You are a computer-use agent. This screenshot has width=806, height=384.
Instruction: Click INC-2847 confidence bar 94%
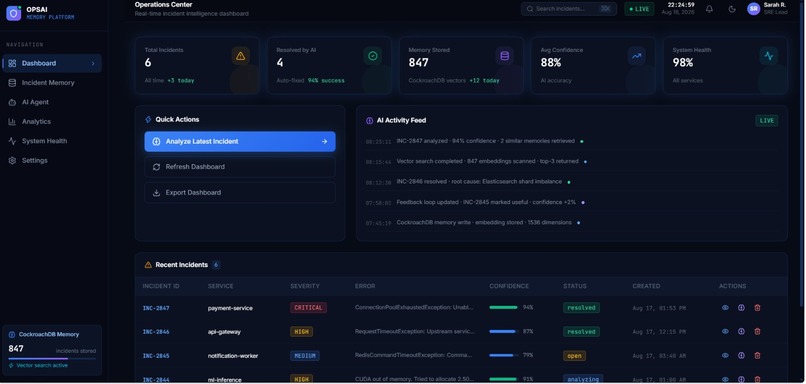coord(504,307)
